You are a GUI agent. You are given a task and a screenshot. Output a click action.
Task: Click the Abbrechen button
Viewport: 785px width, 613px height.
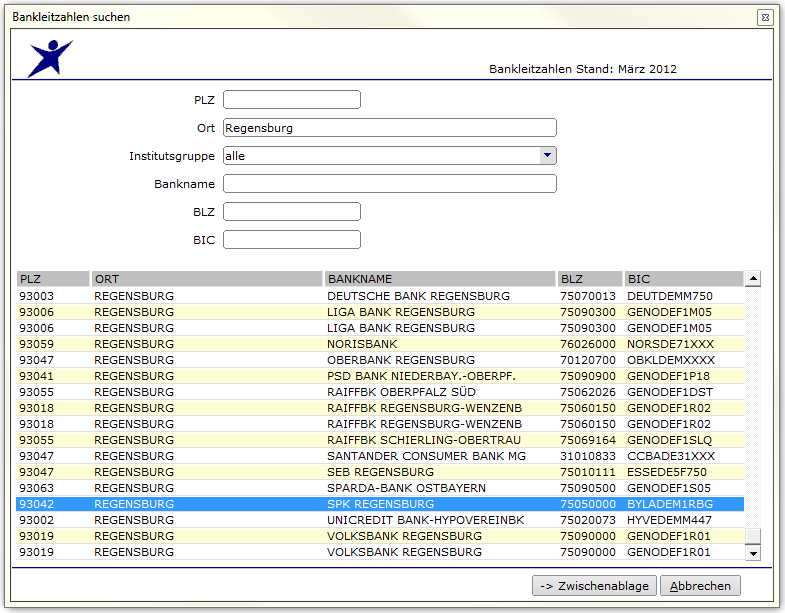(700, 585)
